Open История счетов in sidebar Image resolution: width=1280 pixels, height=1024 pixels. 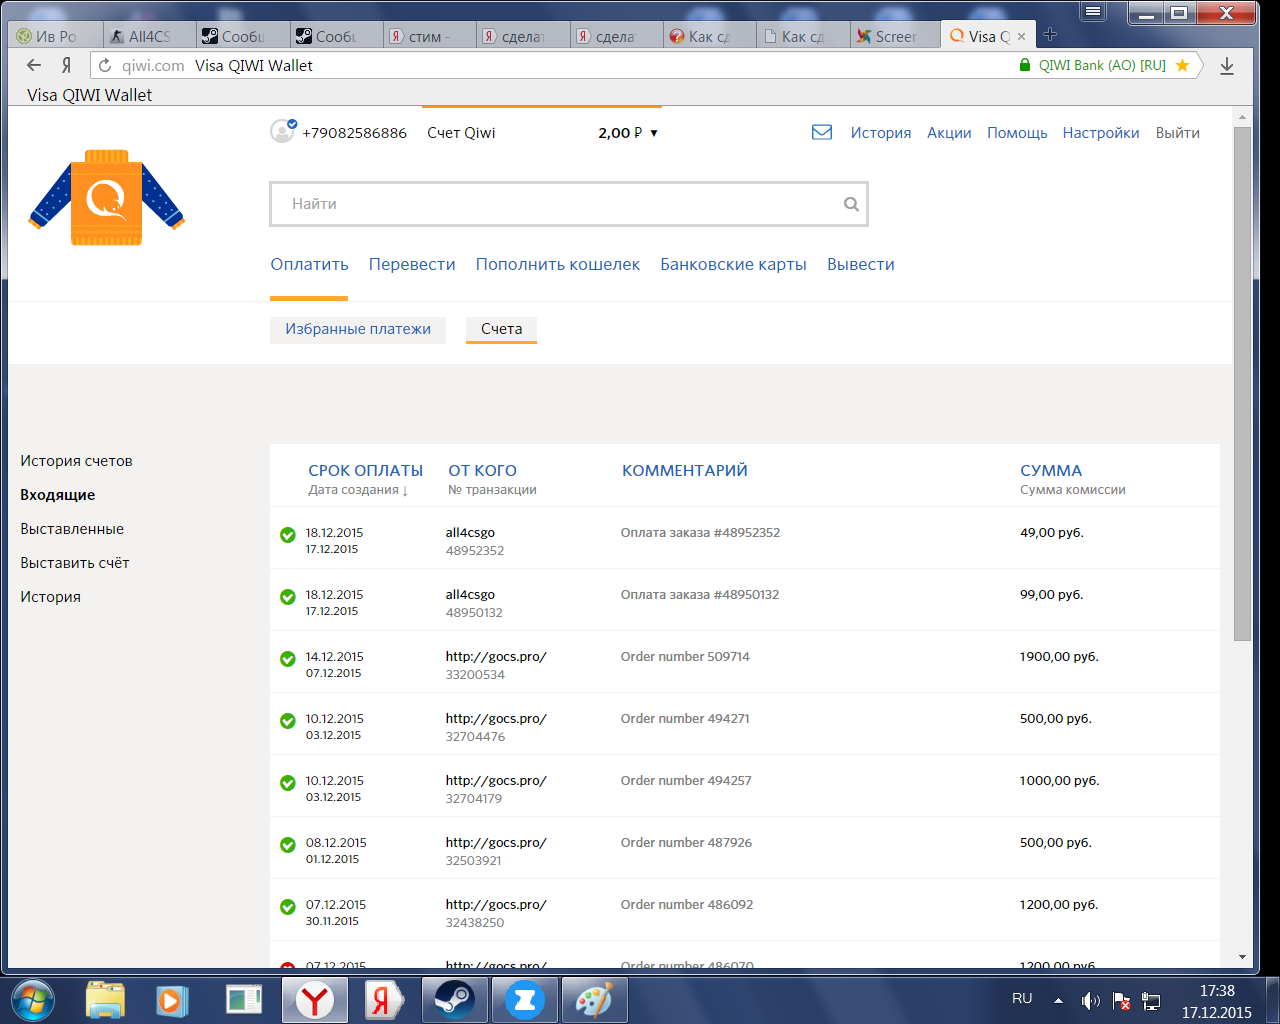76,461
